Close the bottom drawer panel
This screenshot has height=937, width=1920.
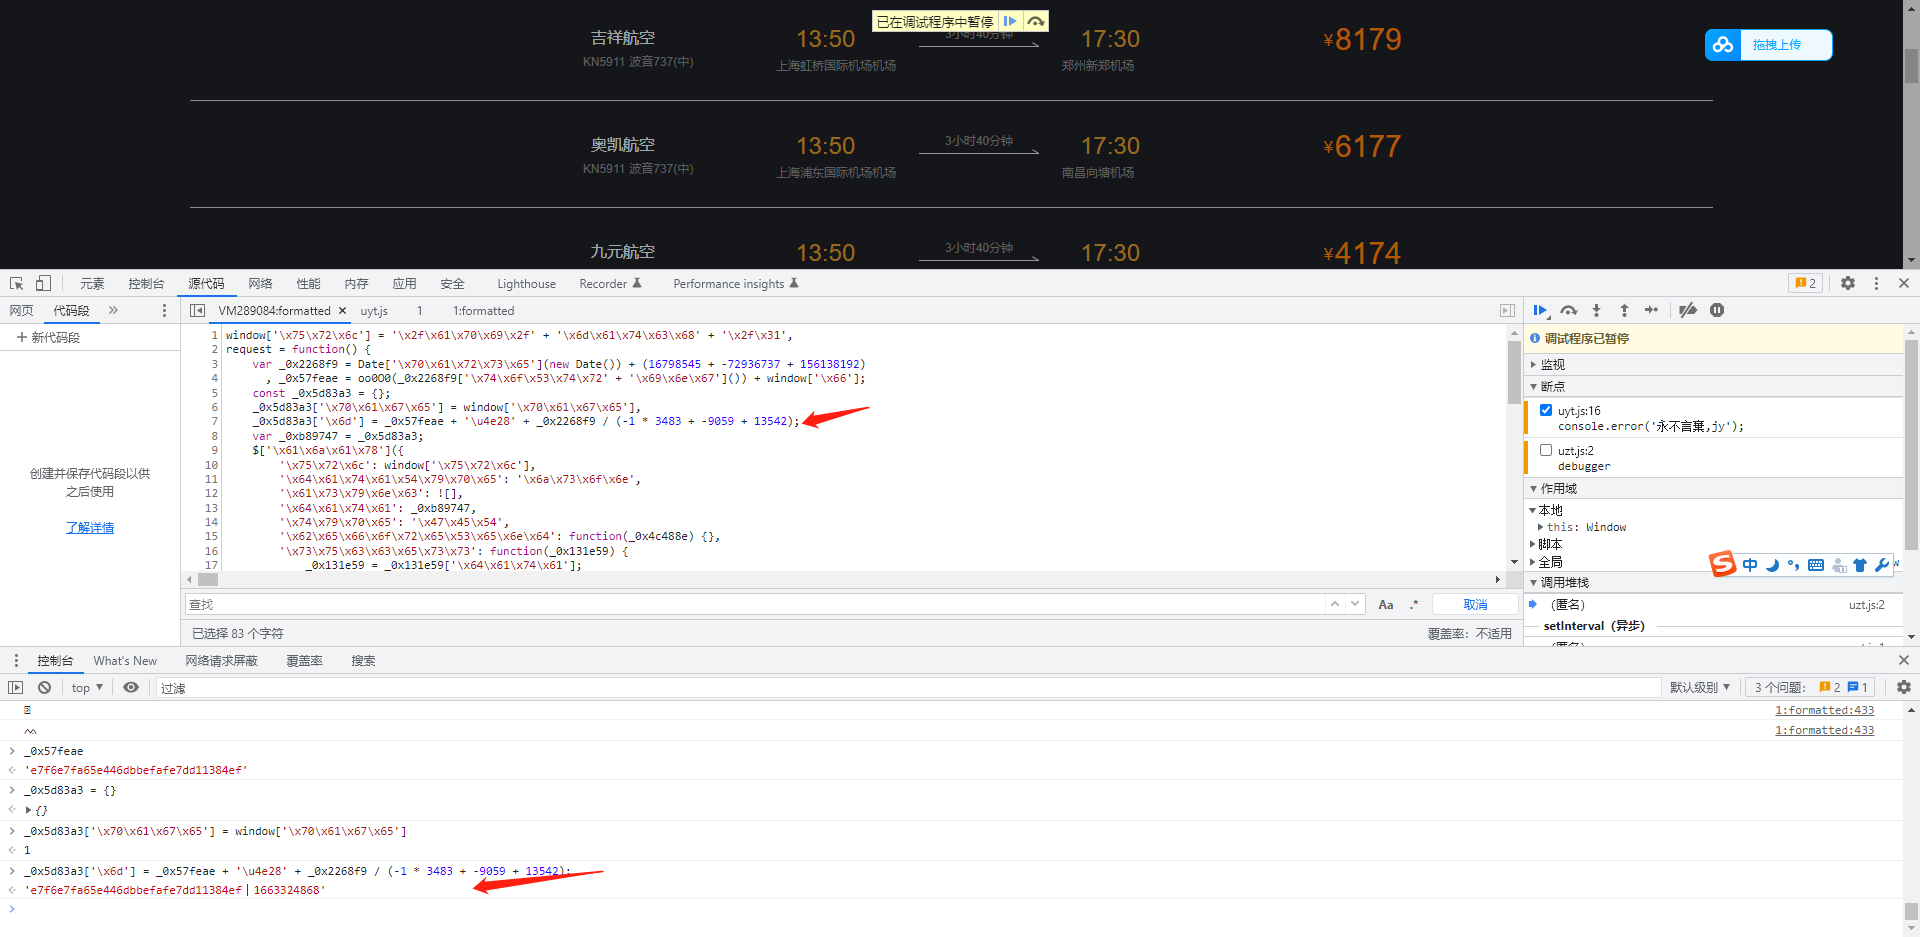(x=1904, y=660)
